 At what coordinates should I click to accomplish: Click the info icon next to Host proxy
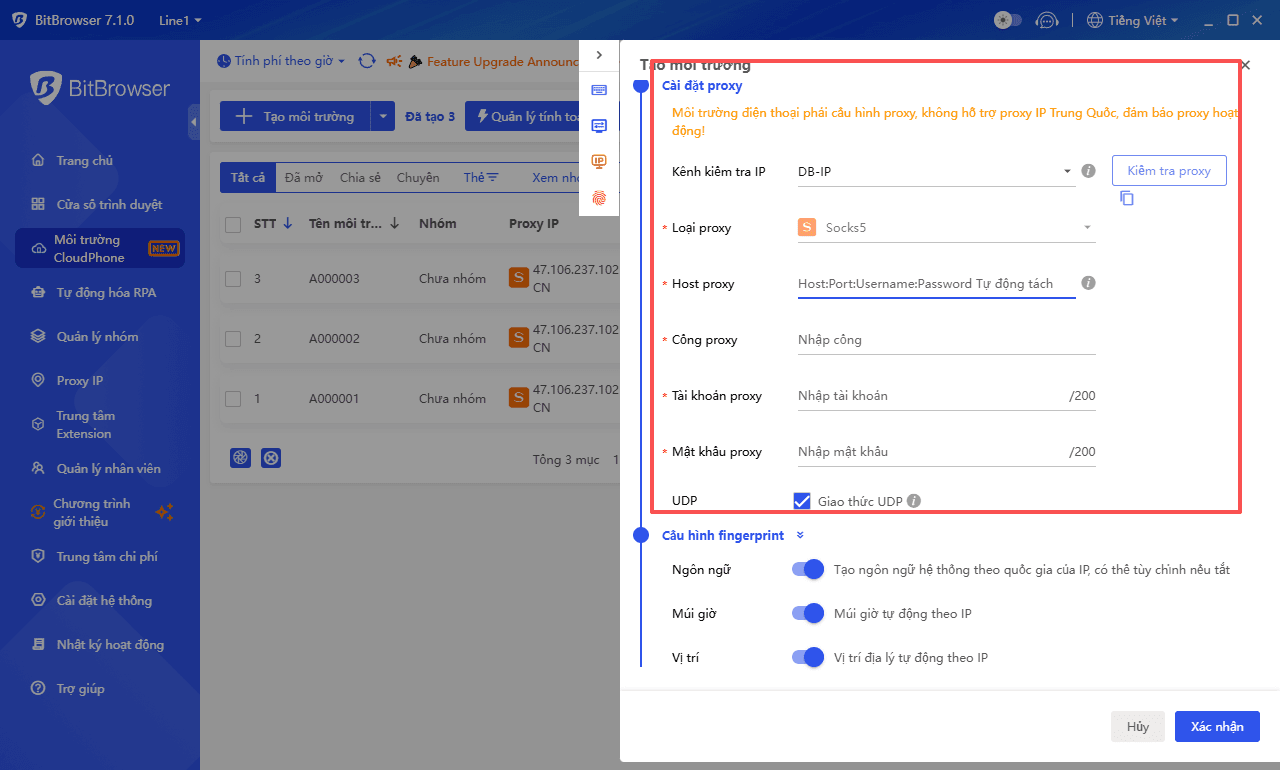pos(1089,283)
